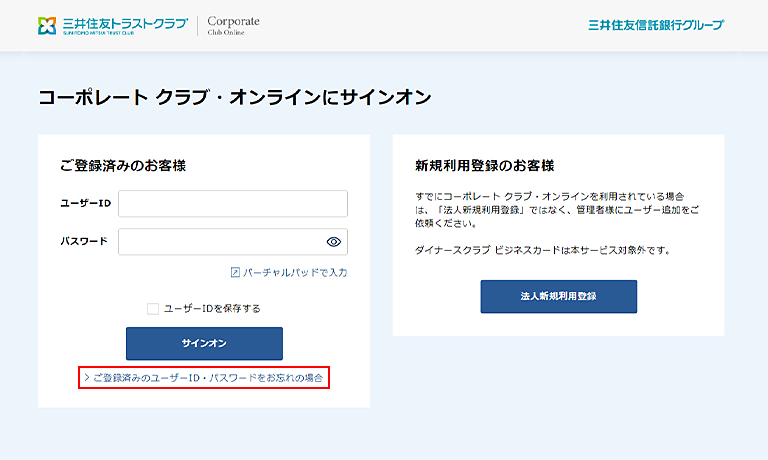Click the Sumitomo Mitsui Trust Club logo
768x460 pixels.
point(113,25)
